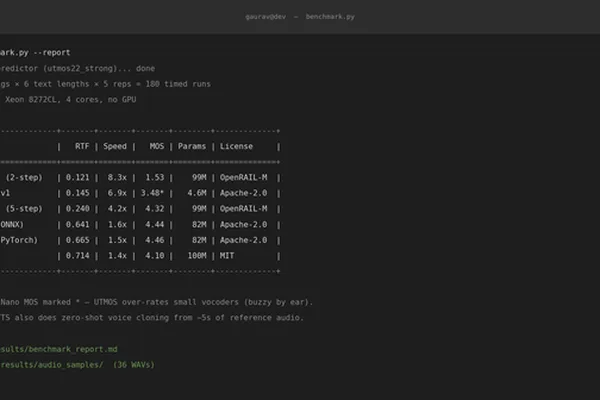Select the 0.121 RTF value

(77, 178)
